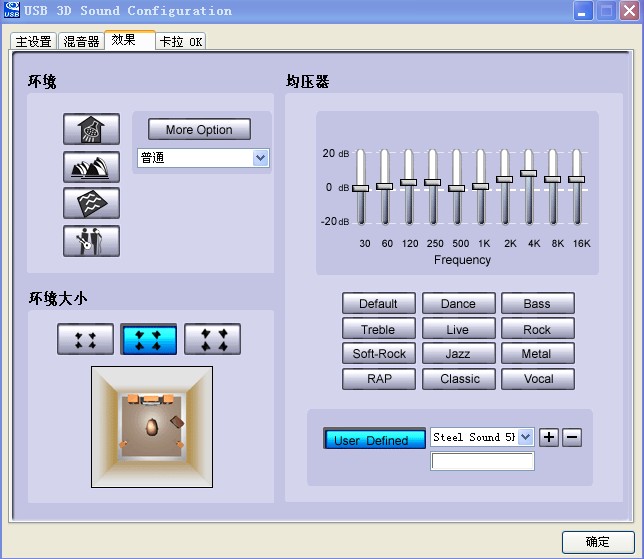
Task: Click the empty preset name input field
Action: [x=483, y=461]
